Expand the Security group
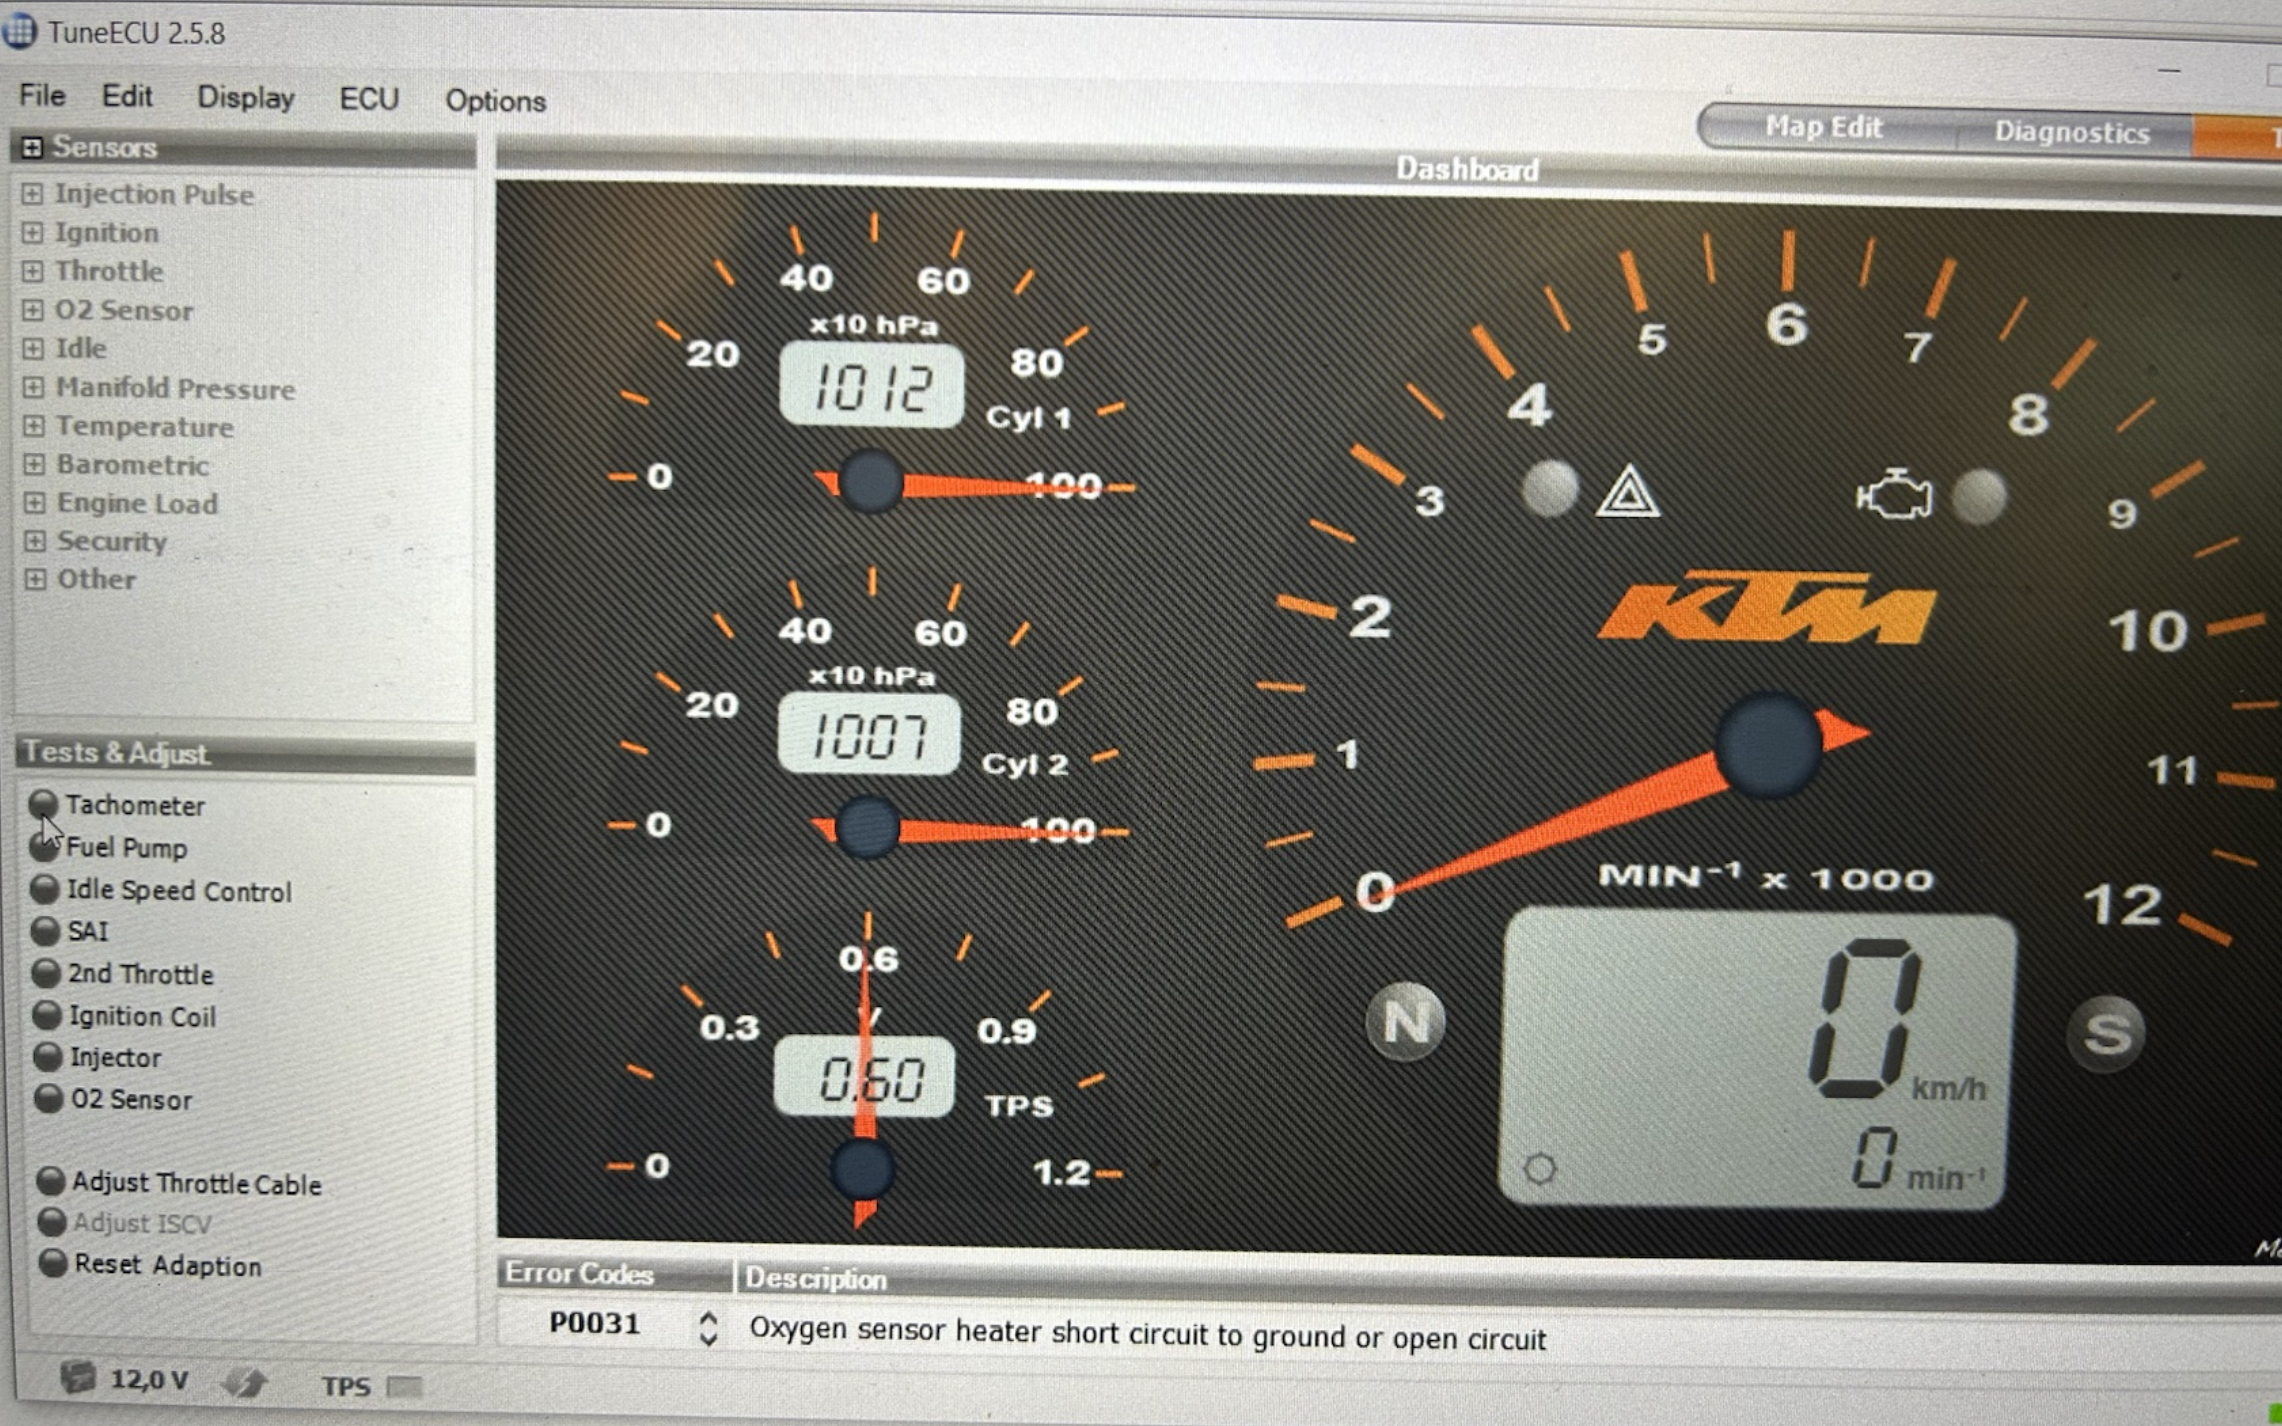Screen dimensions: 2282x1426 point(35,541)
